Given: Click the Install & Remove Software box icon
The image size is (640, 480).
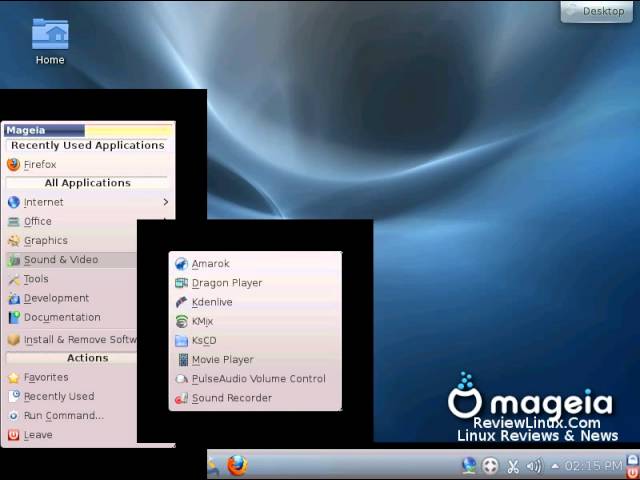Looking at the screenshot, I should pos(13,340).
